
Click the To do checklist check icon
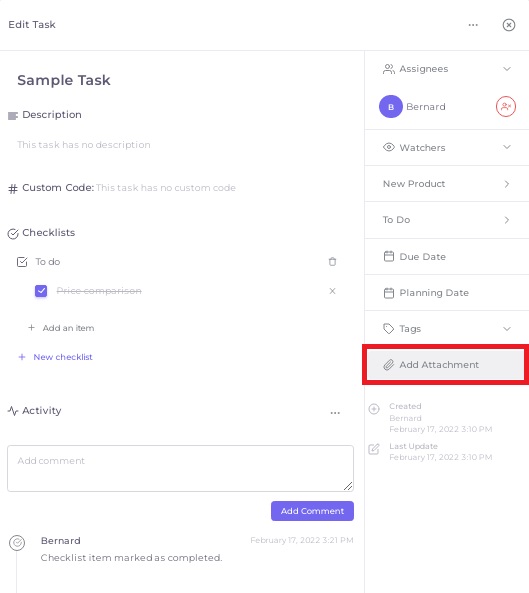pyautogui.click(x=22, y=262)
